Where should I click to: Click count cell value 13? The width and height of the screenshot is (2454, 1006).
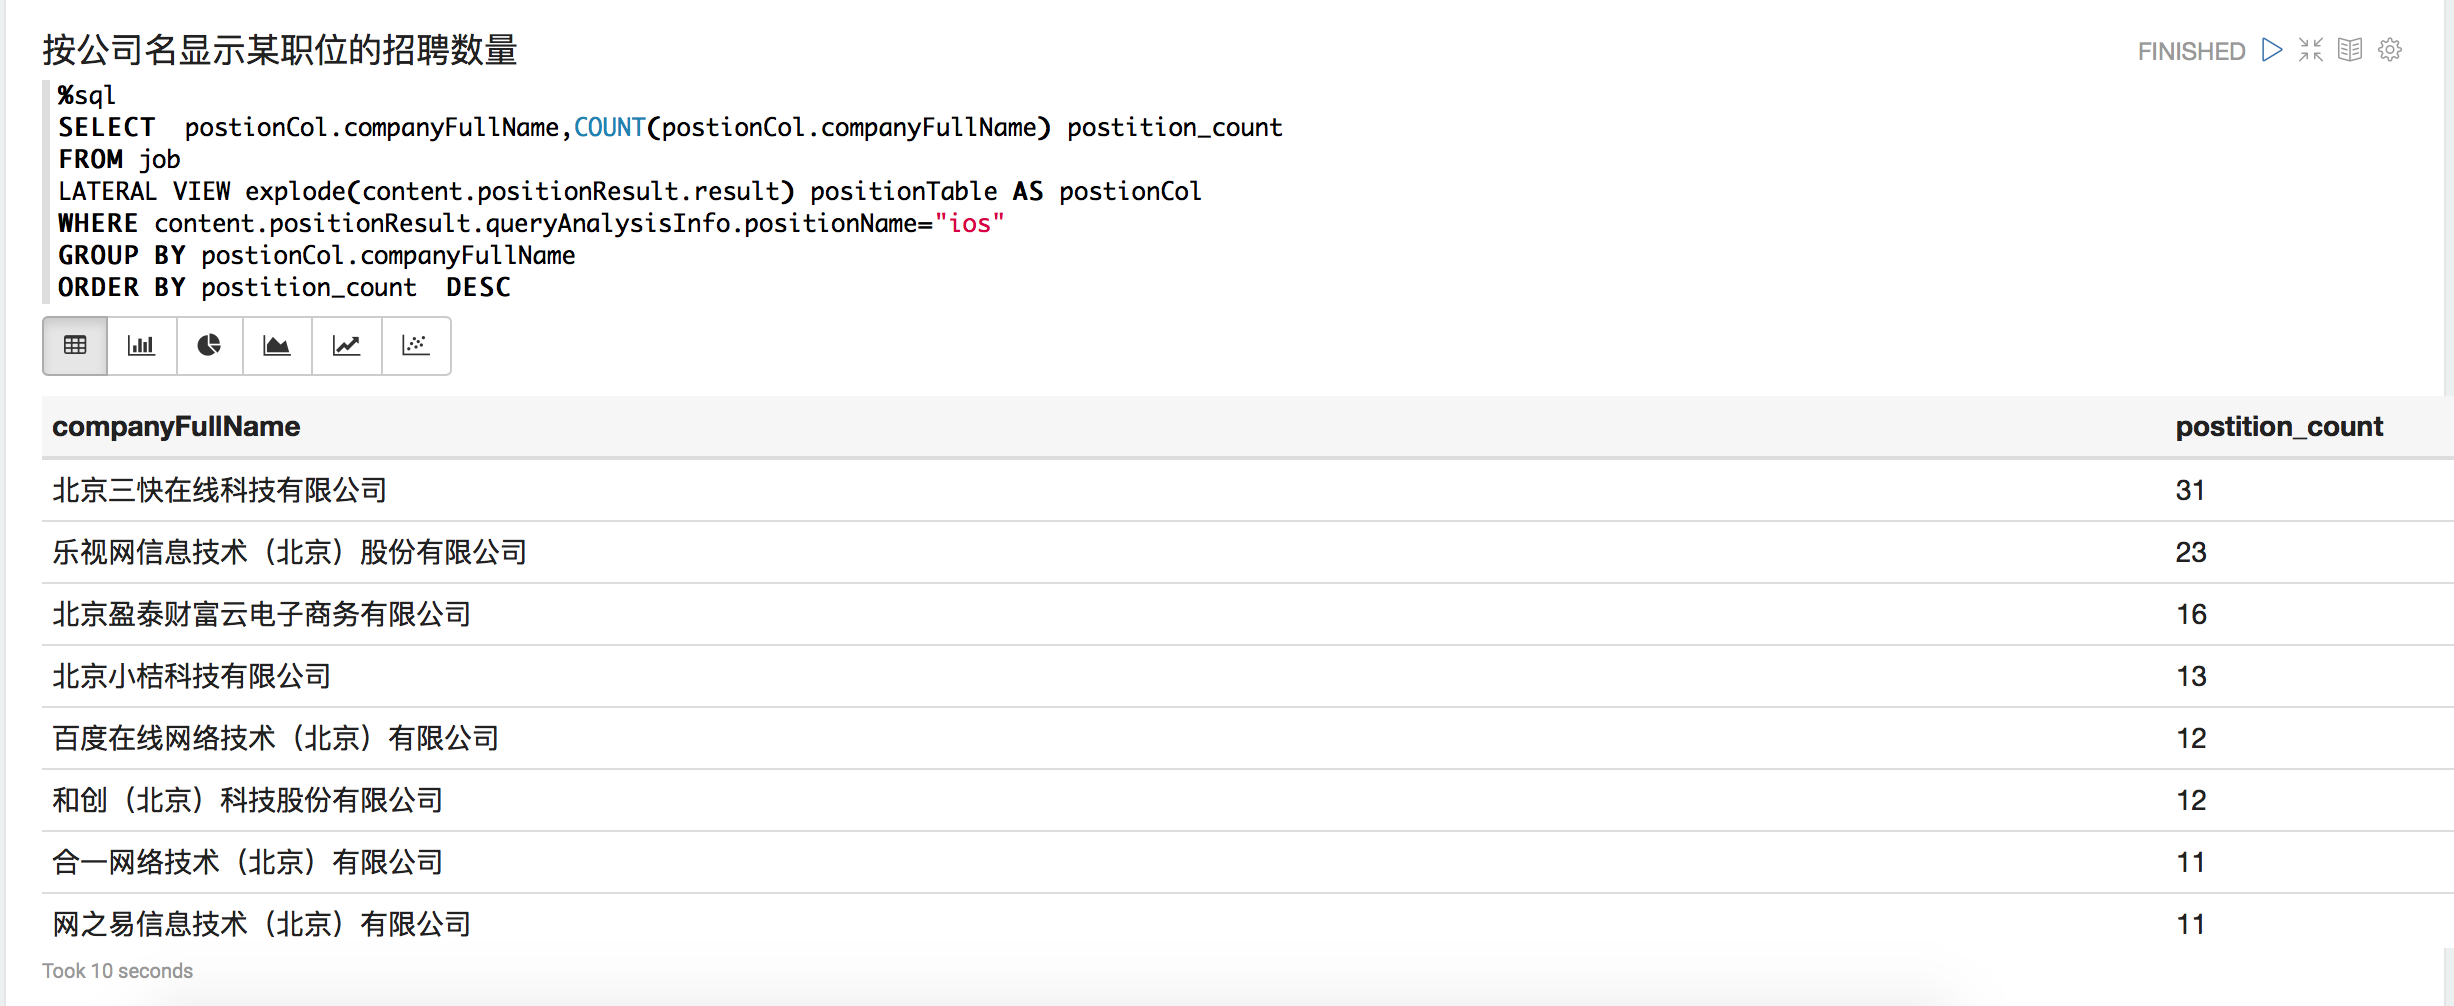coord(2190,677)
